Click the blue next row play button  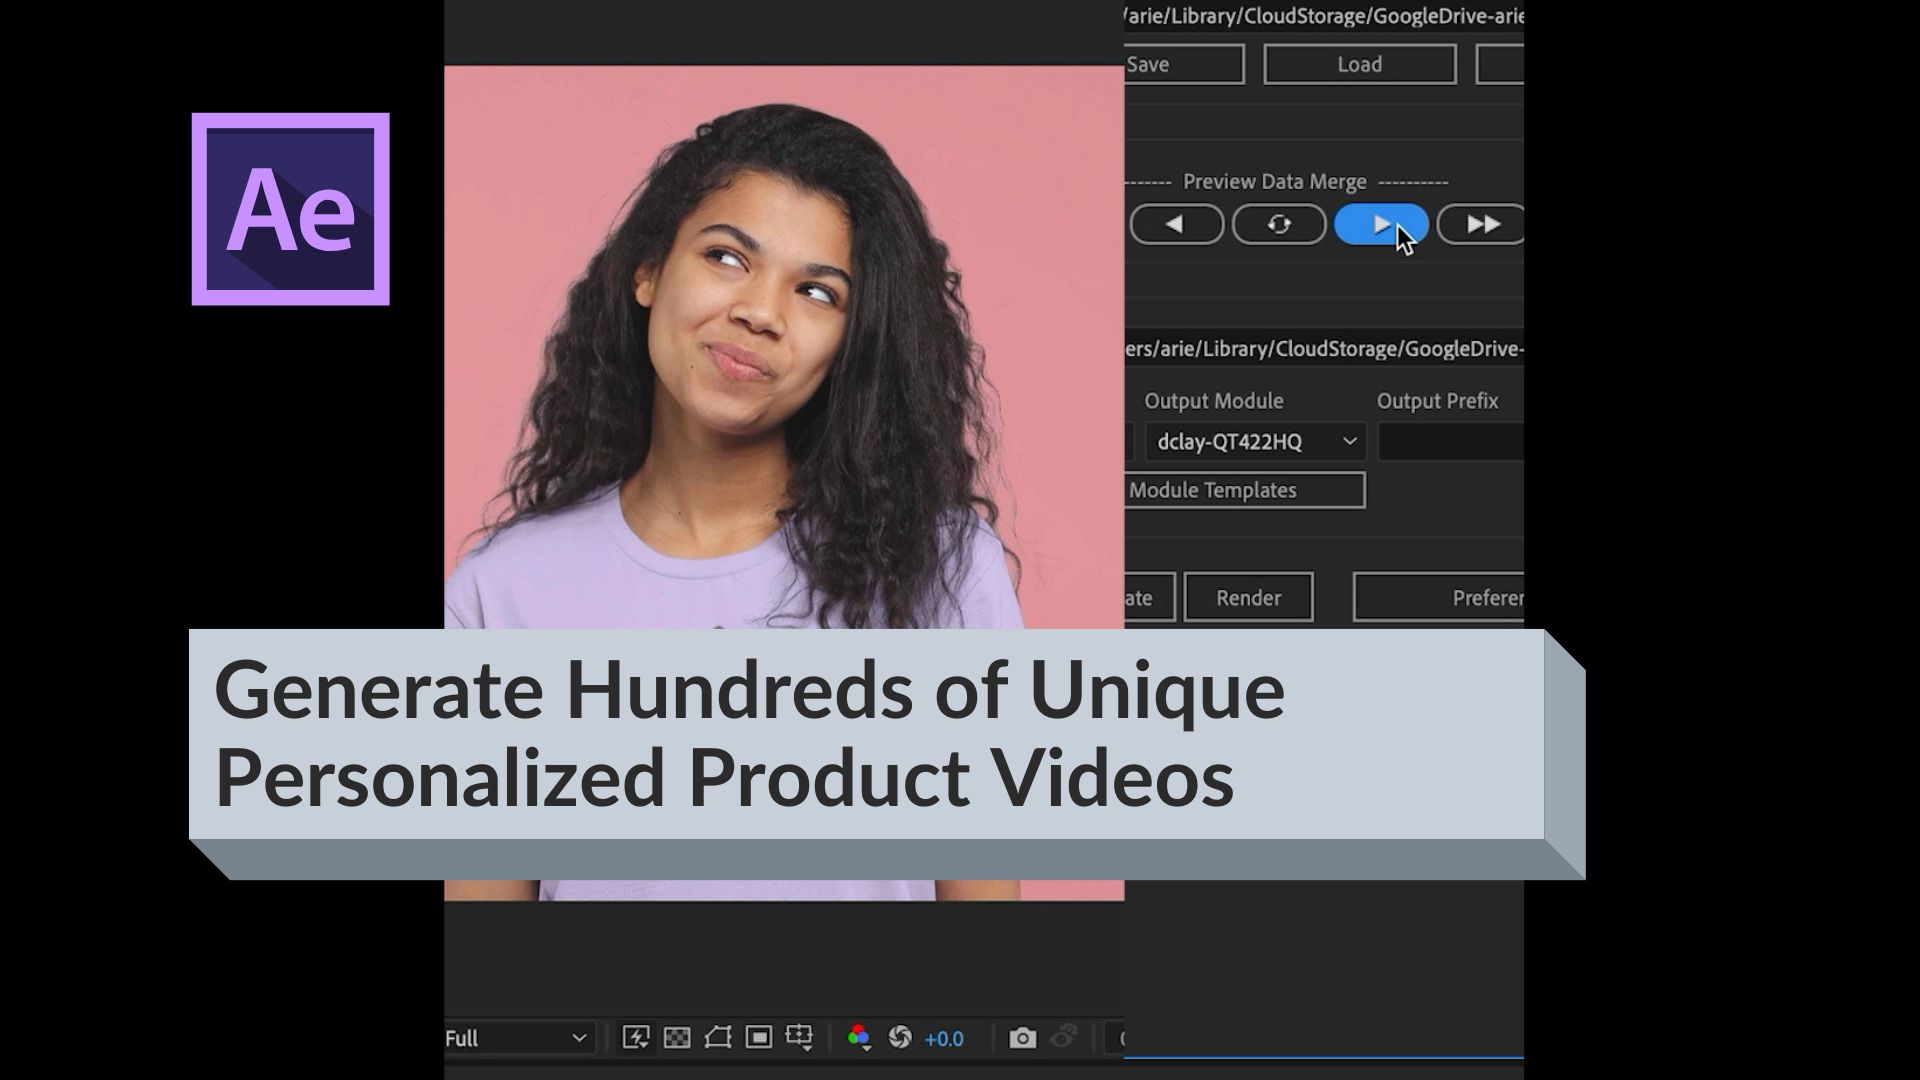pyautogui.click(x=1381, y=224)
